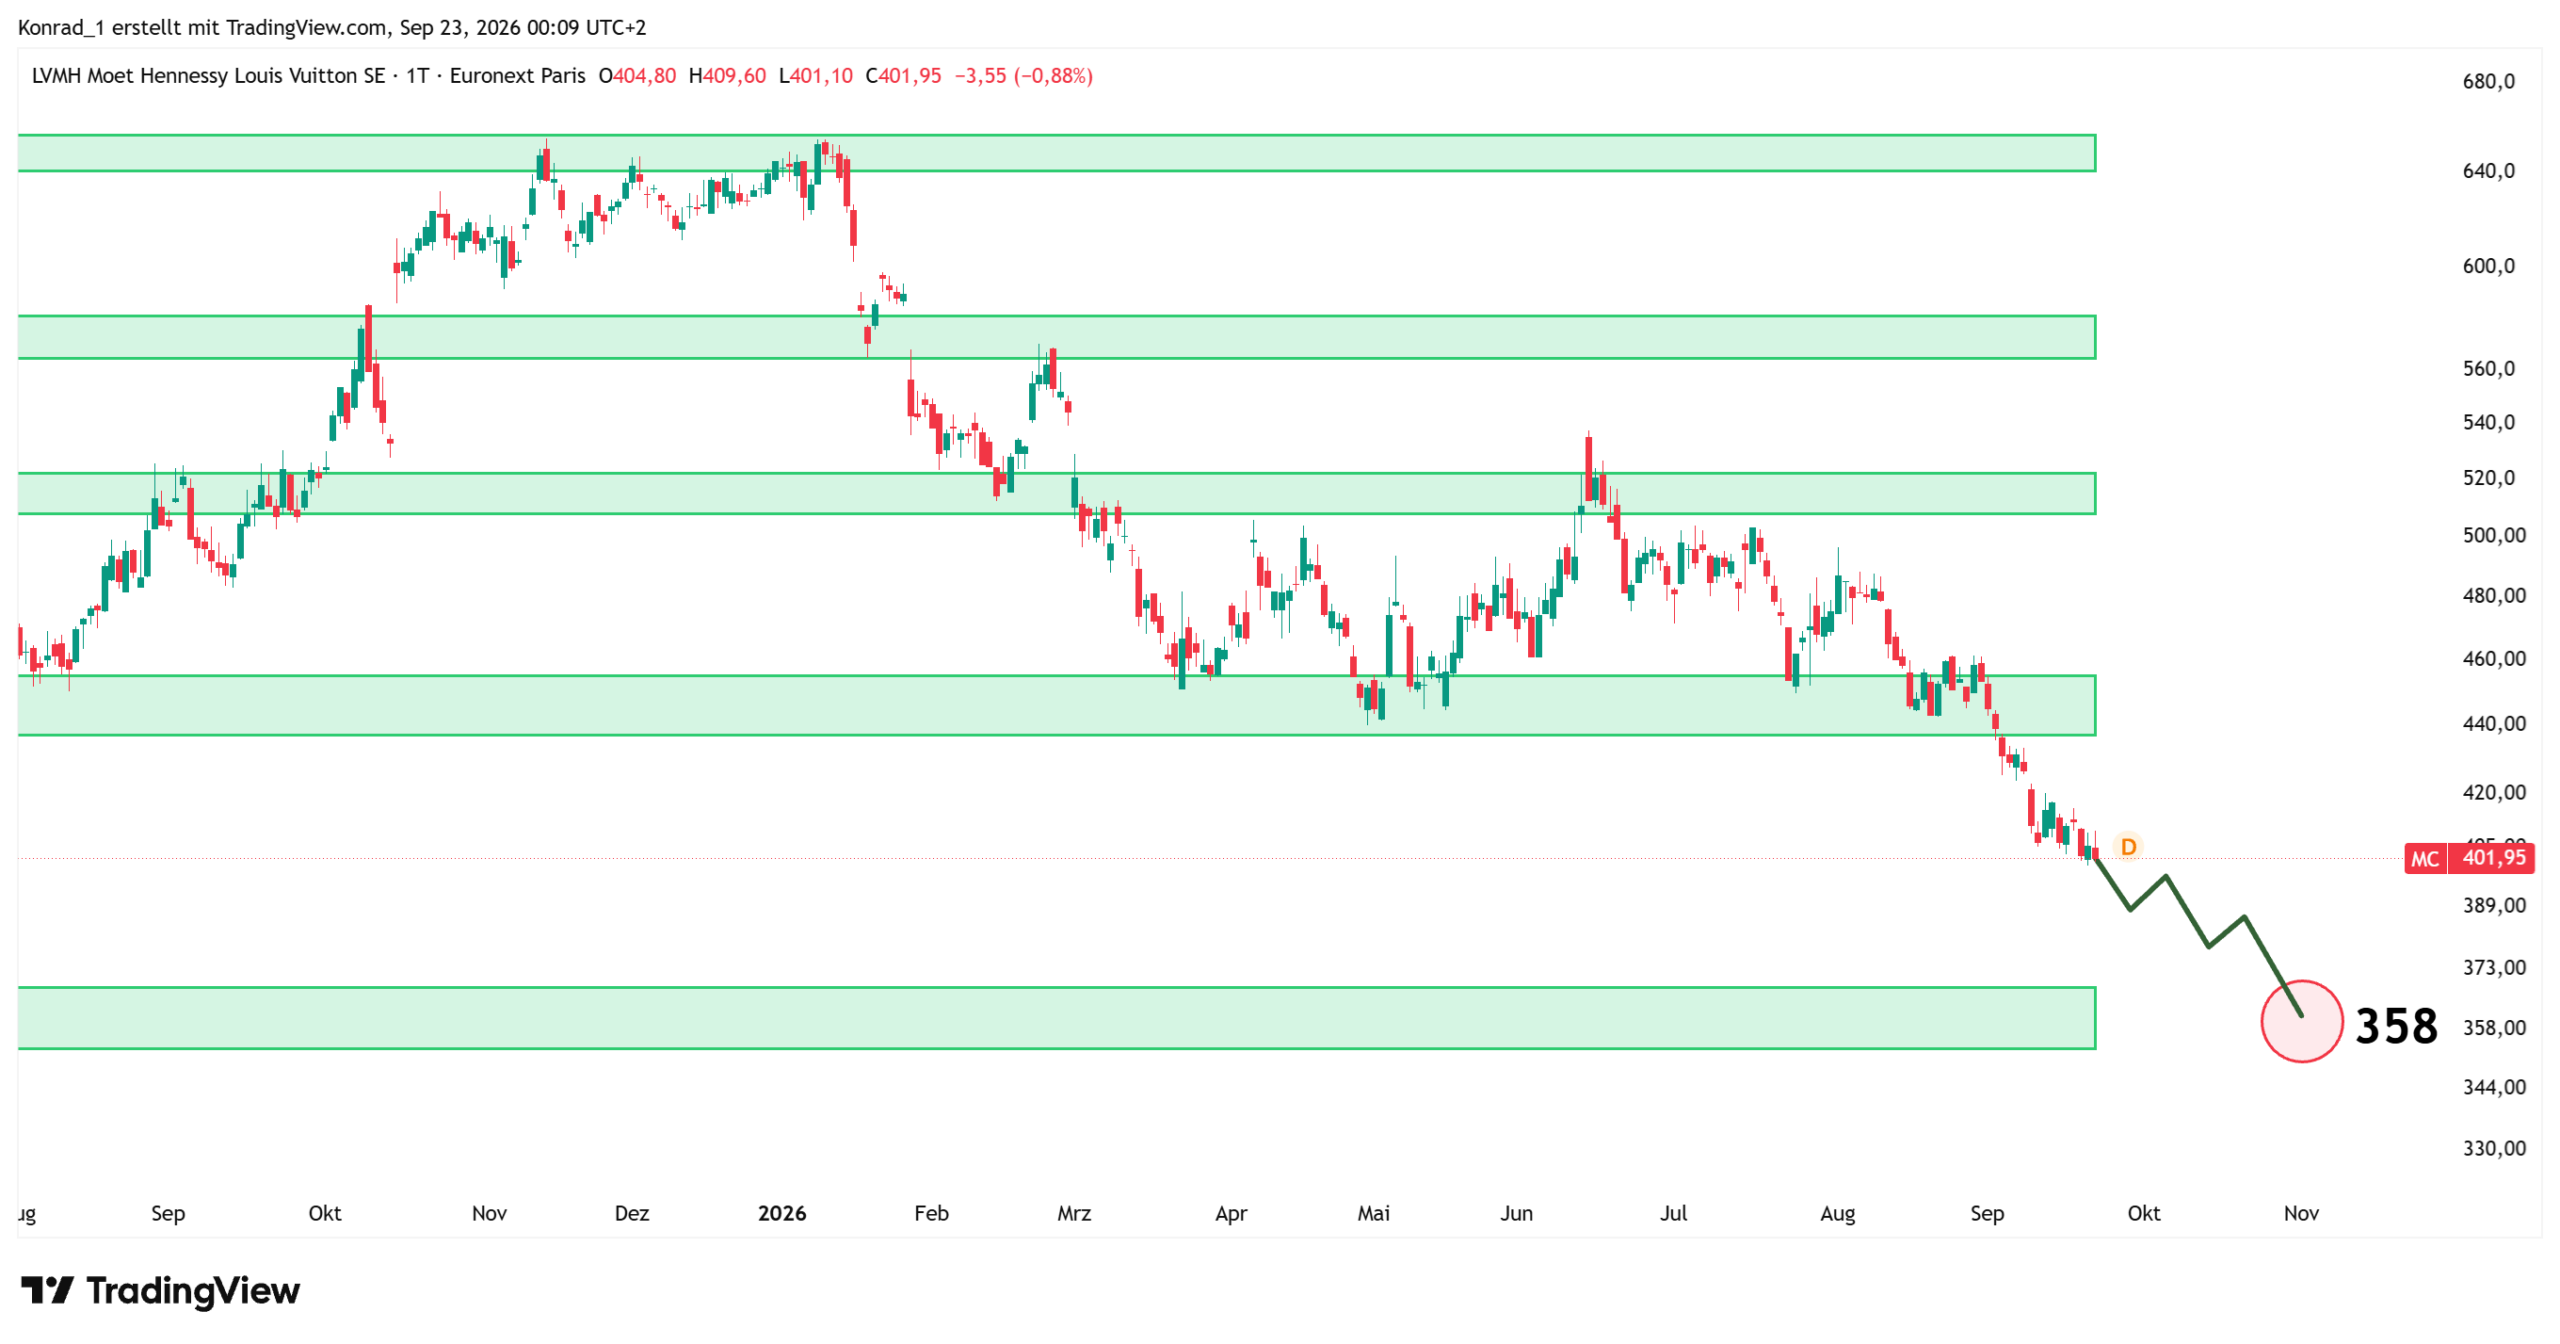Screen dimensions: 2560x1344
Task: Click the TradingView logo
Action: pyautogui.click(x=160, y=1290)
